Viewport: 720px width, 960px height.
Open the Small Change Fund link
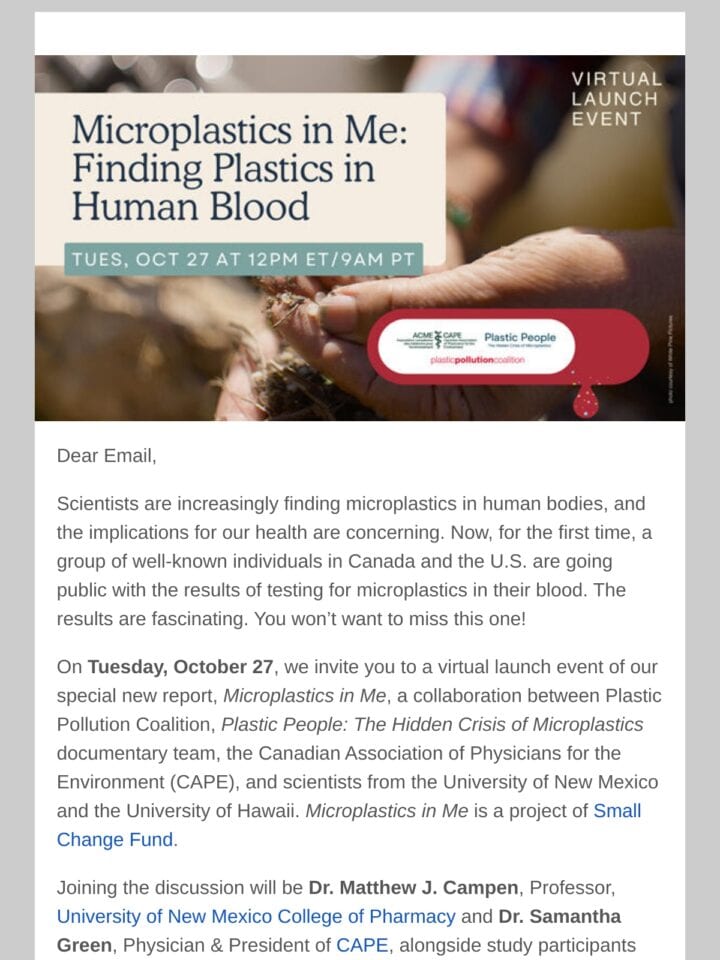pos(349,825)
